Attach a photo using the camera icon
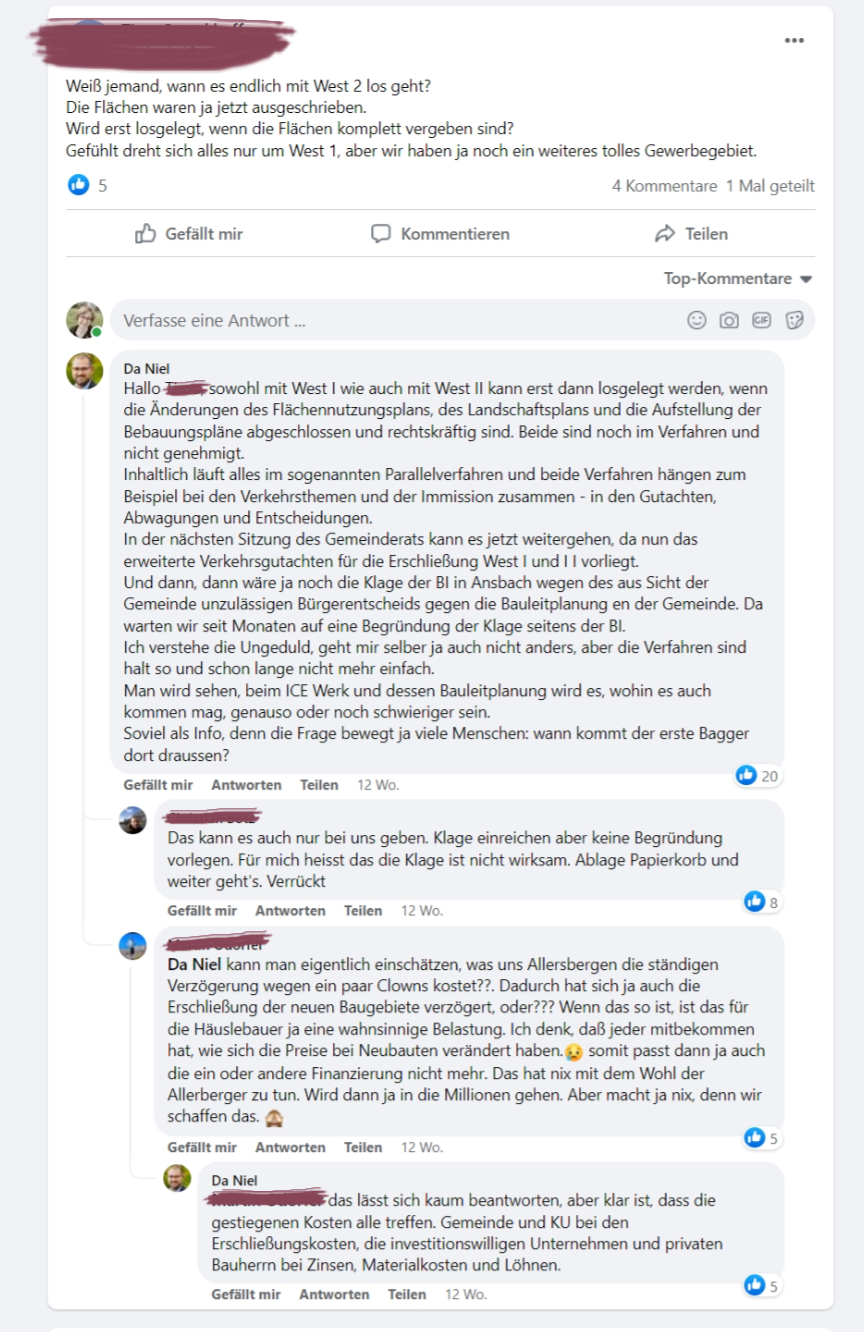864x1332 pixels. pos(730,320)
